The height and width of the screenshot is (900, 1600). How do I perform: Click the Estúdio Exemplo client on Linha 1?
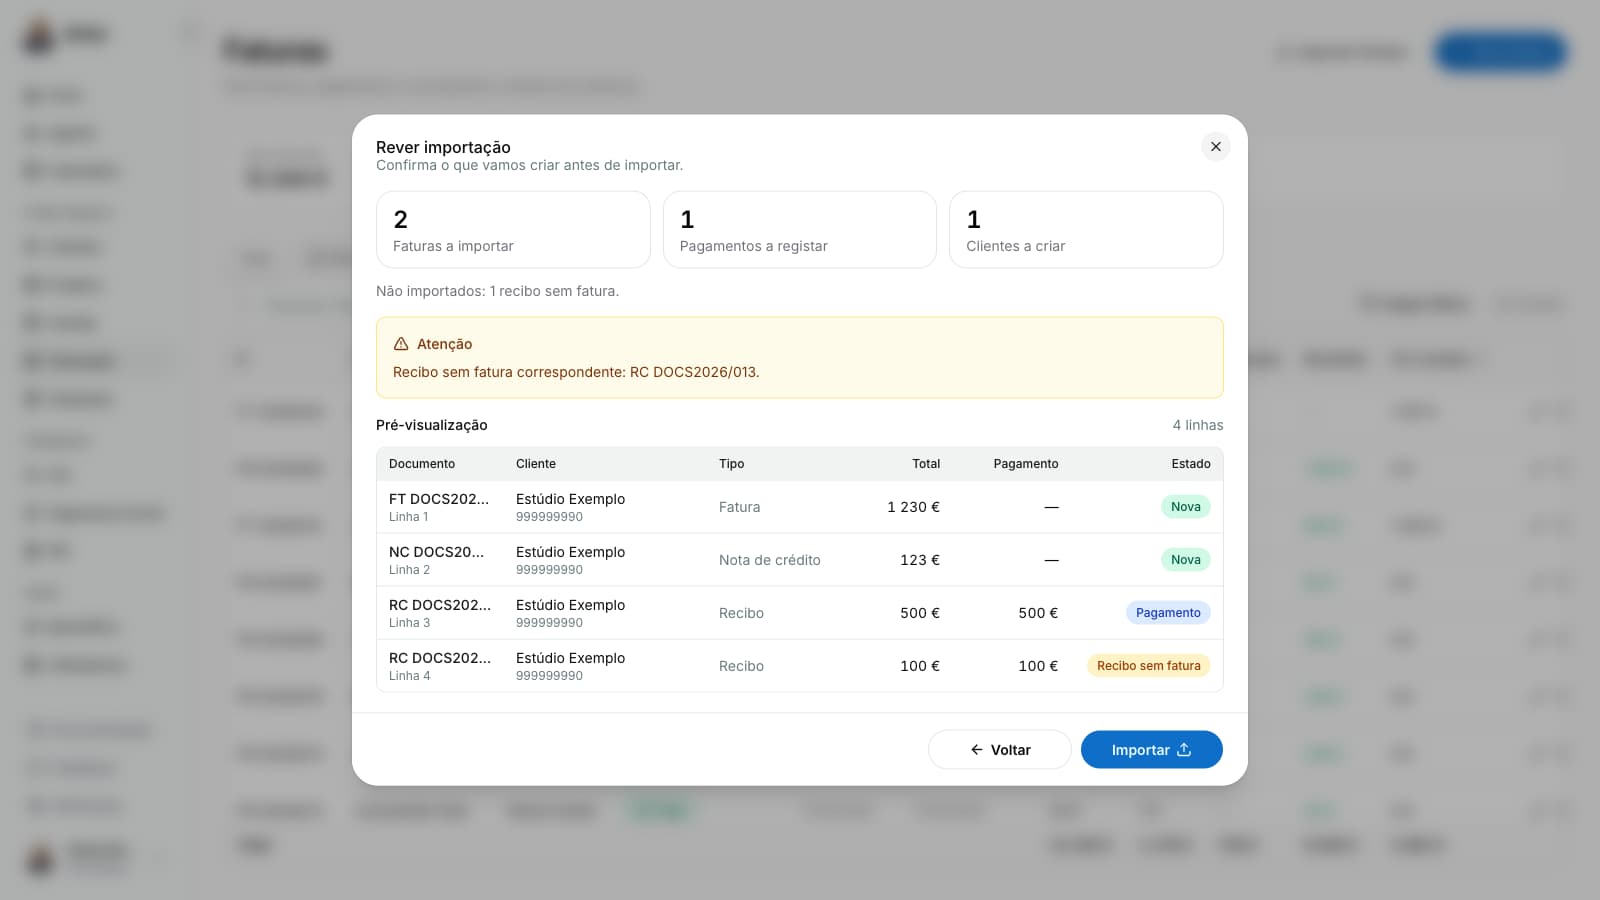570,499
